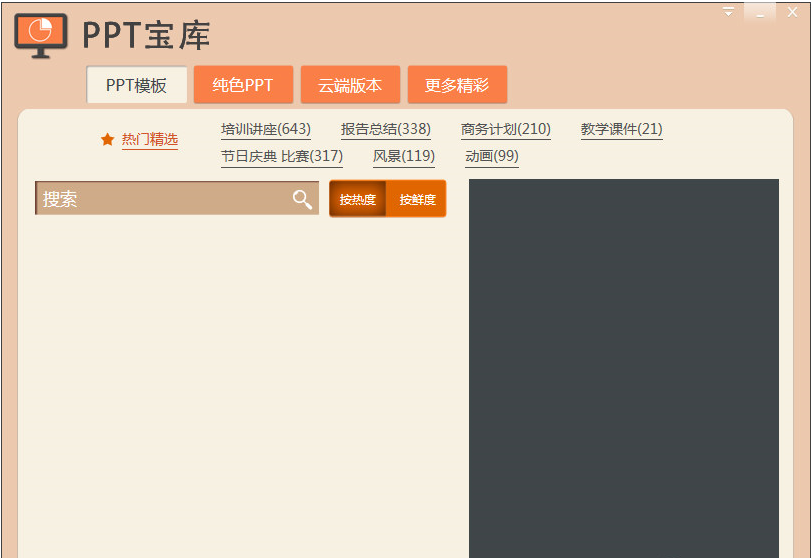Screen dimensions: 811x558
Task: Sort templates by 按热度
Action: coord(357,199)
